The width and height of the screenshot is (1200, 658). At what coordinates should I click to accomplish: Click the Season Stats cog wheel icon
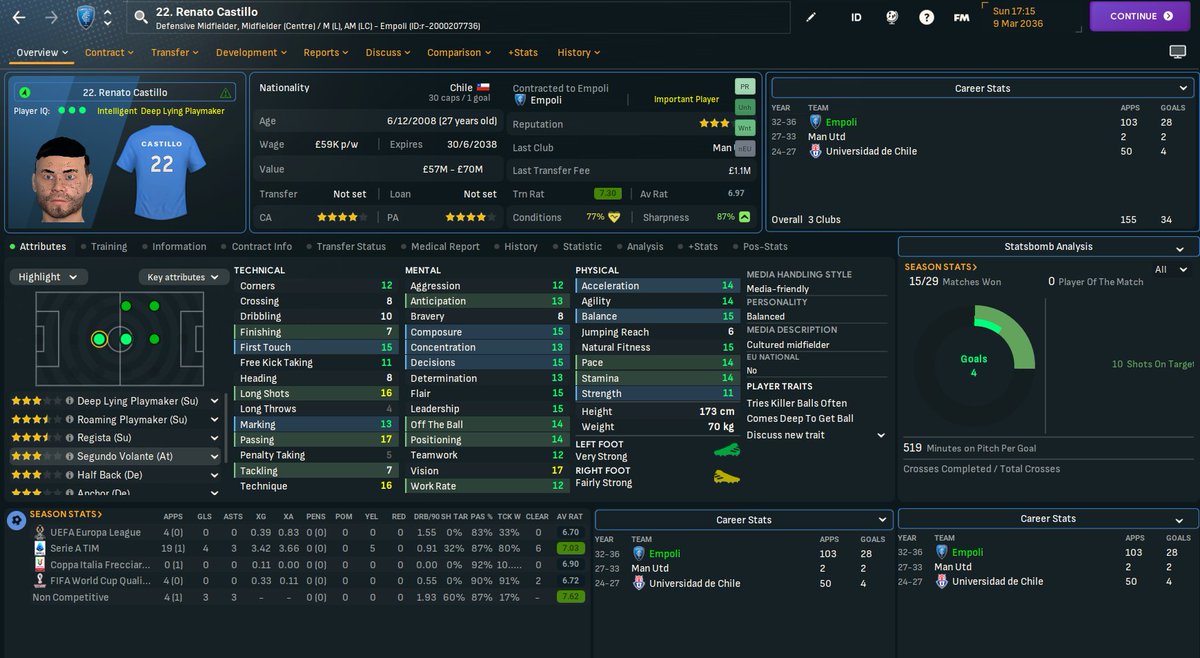(16, 520)
